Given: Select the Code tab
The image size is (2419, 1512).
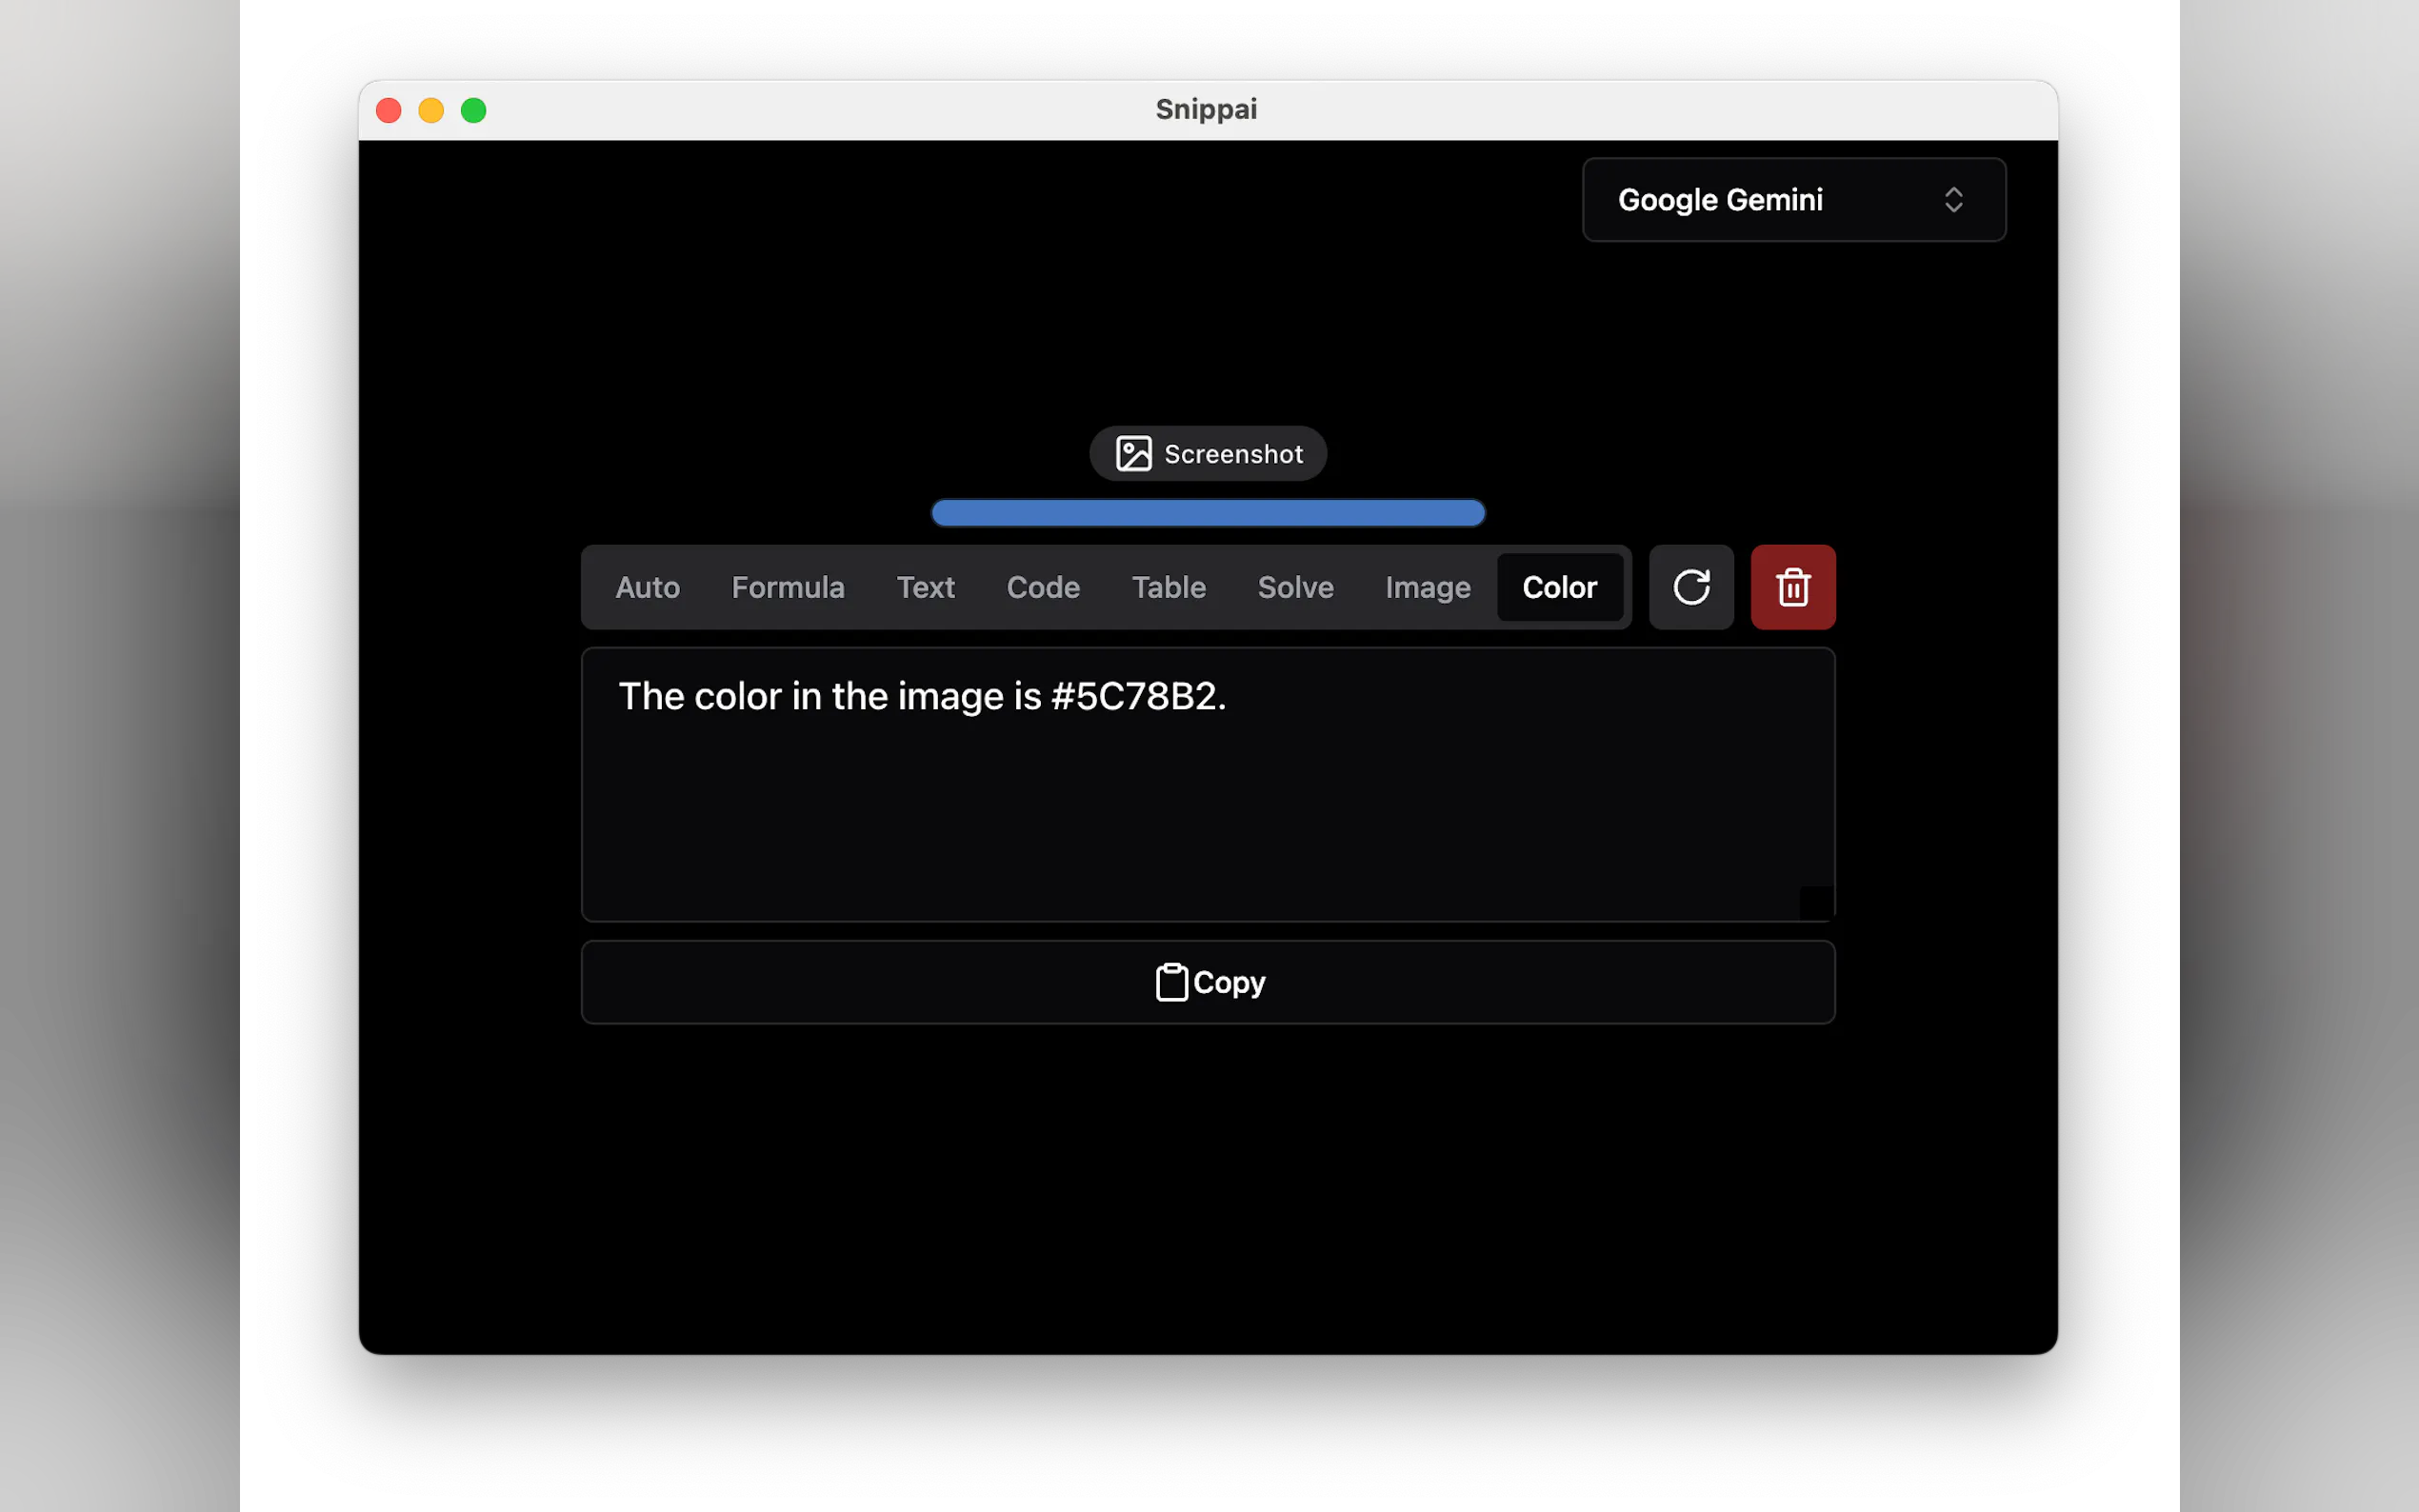Looking at the screenshot, I should [1042, 587].
